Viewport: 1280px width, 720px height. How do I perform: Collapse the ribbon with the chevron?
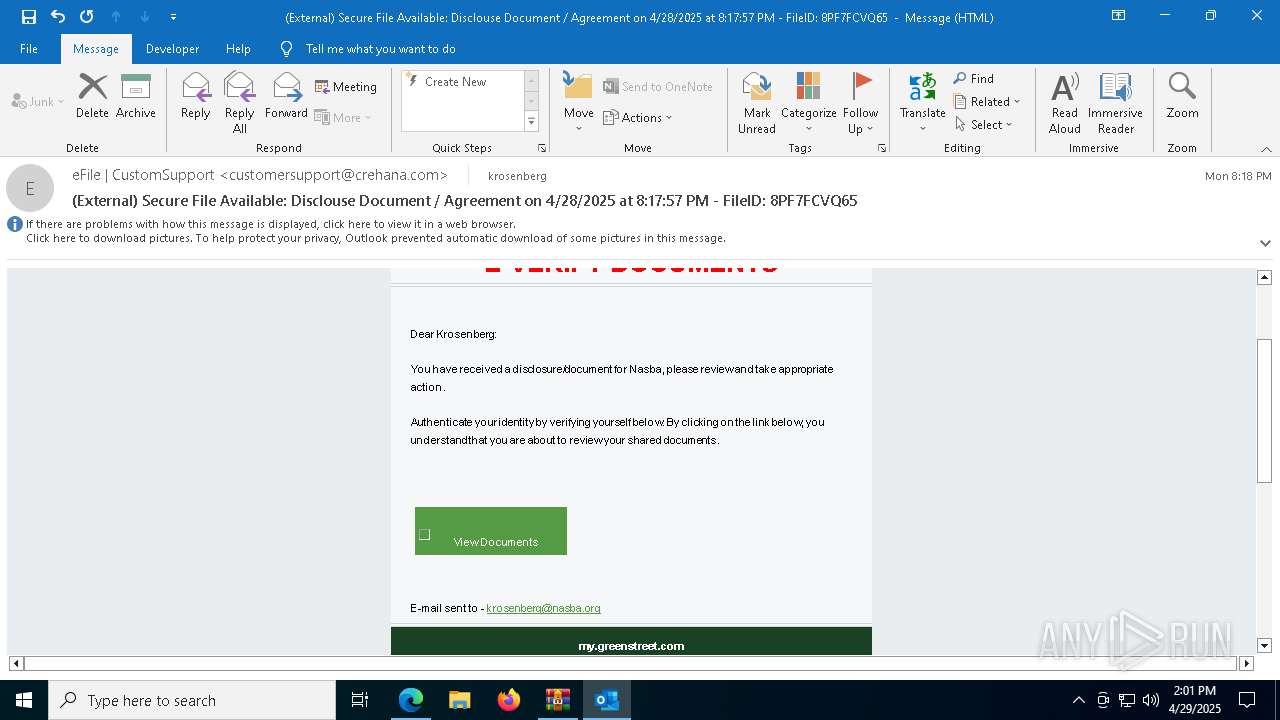point(1265,149)
